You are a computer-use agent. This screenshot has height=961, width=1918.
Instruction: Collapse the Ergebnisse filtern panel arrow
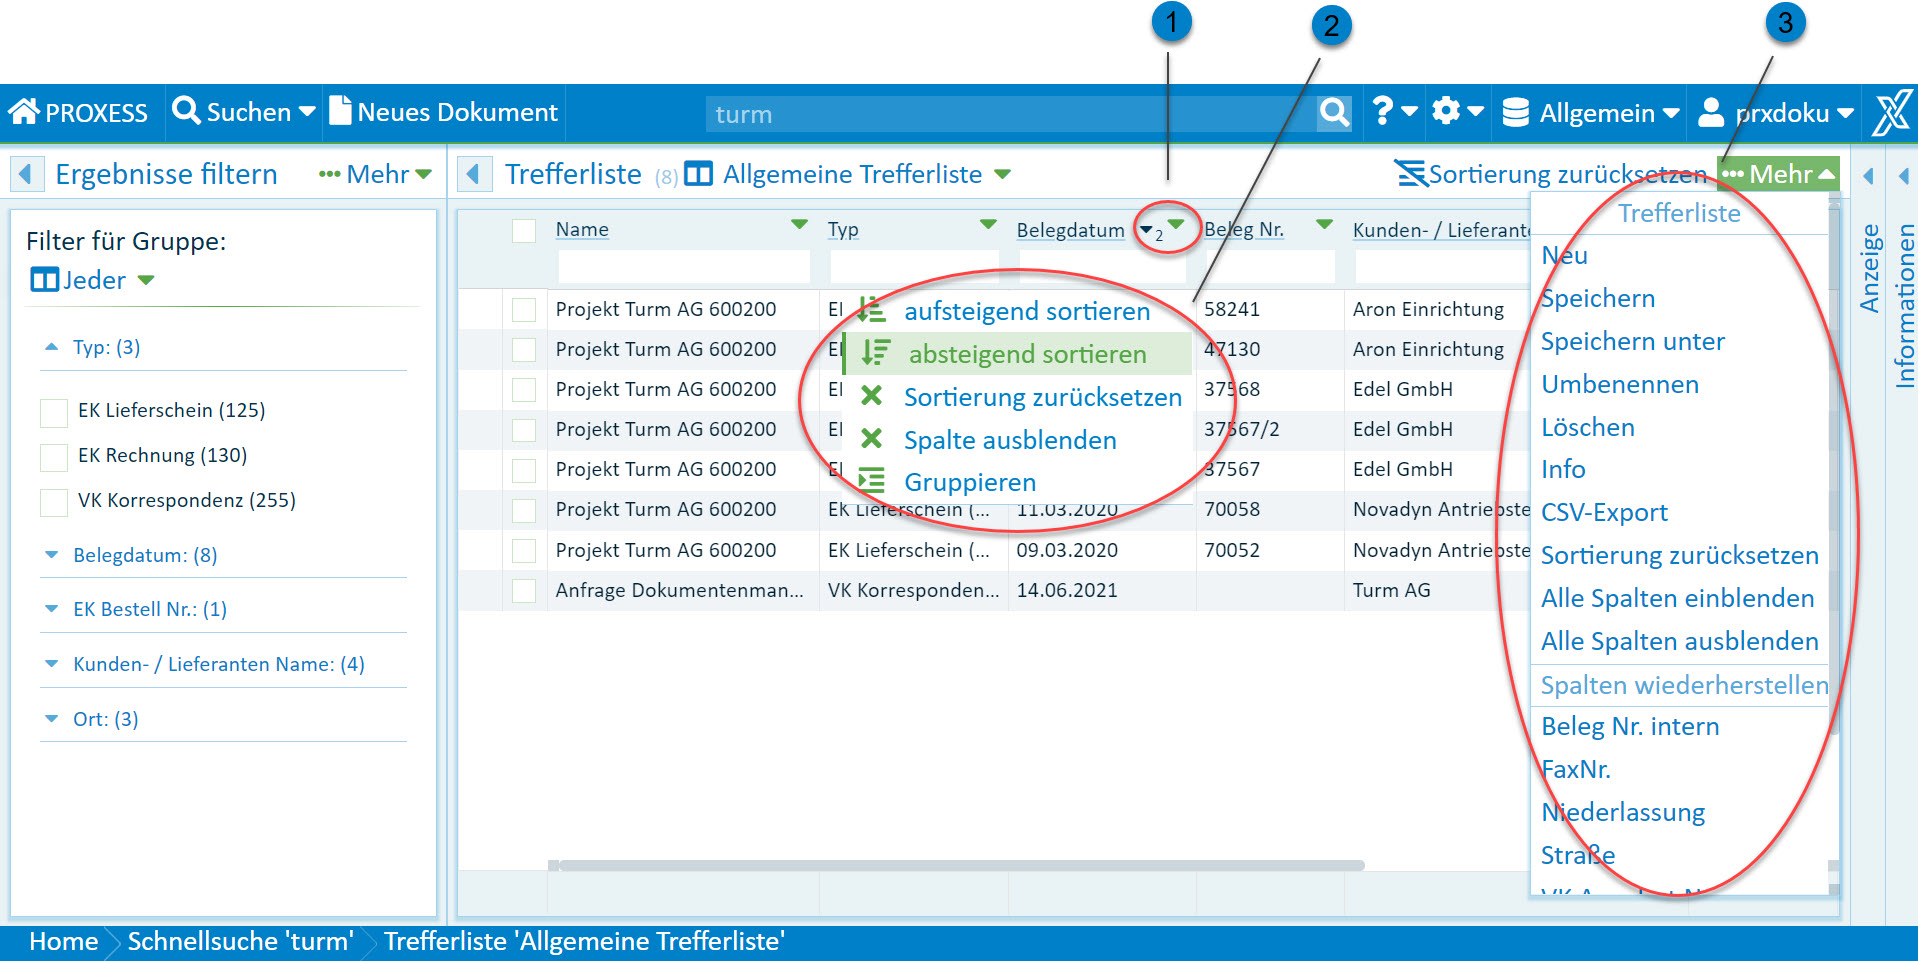[26, 175]
